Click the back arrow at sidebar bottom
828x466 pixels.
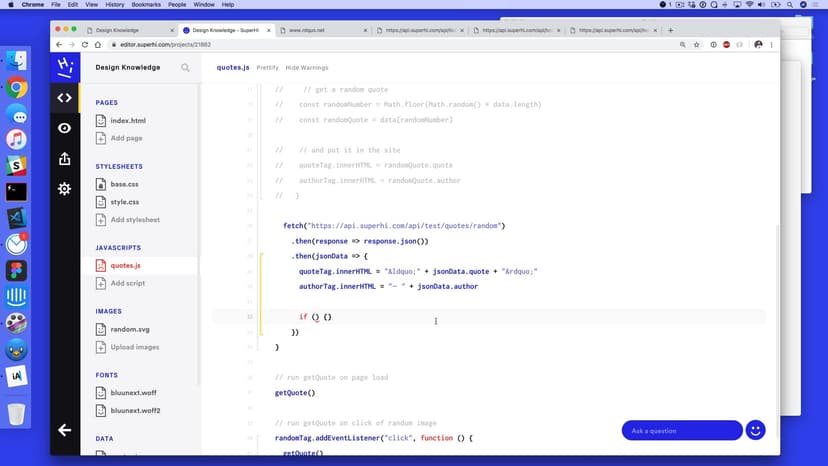[x=65, y=430]
